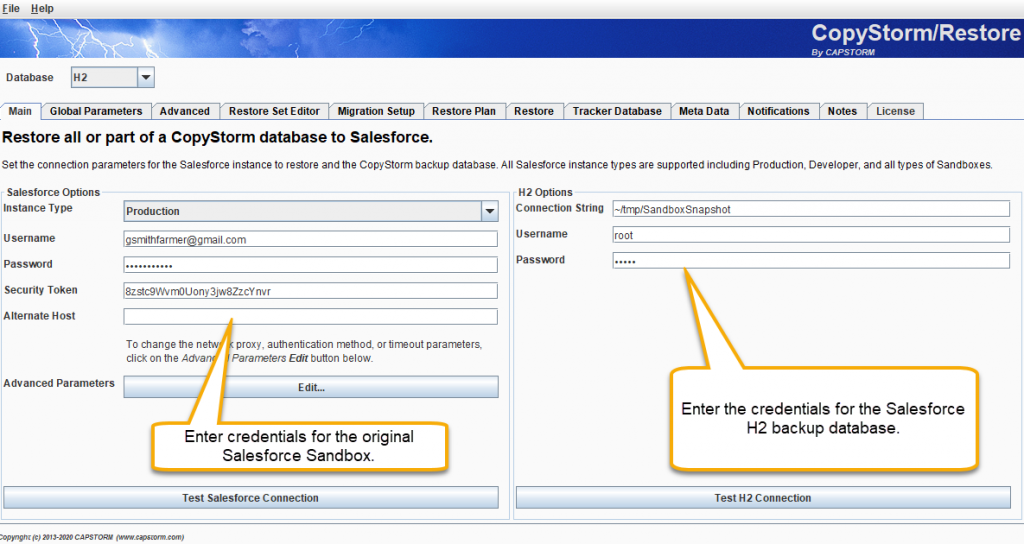
Task: Switch to the Main tab
Action: coord(20,111)
